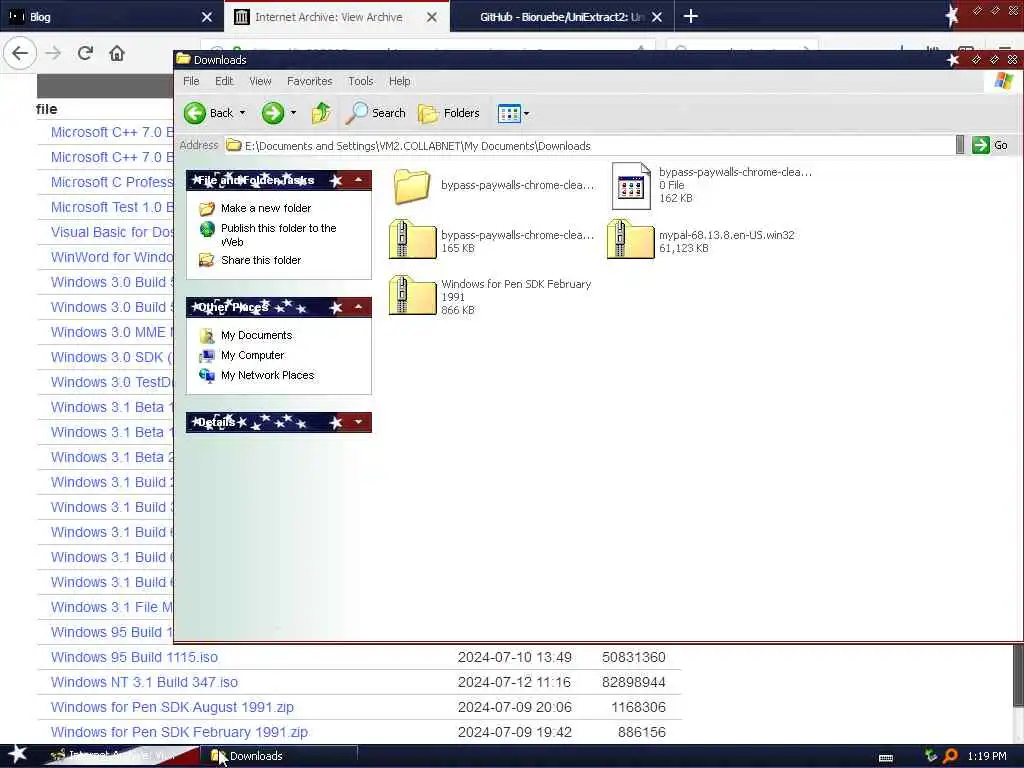The height and width of the screenshot is (768, 1024).
Task: Close the Internet Archive tab
Action: click(x=432, y=17)
